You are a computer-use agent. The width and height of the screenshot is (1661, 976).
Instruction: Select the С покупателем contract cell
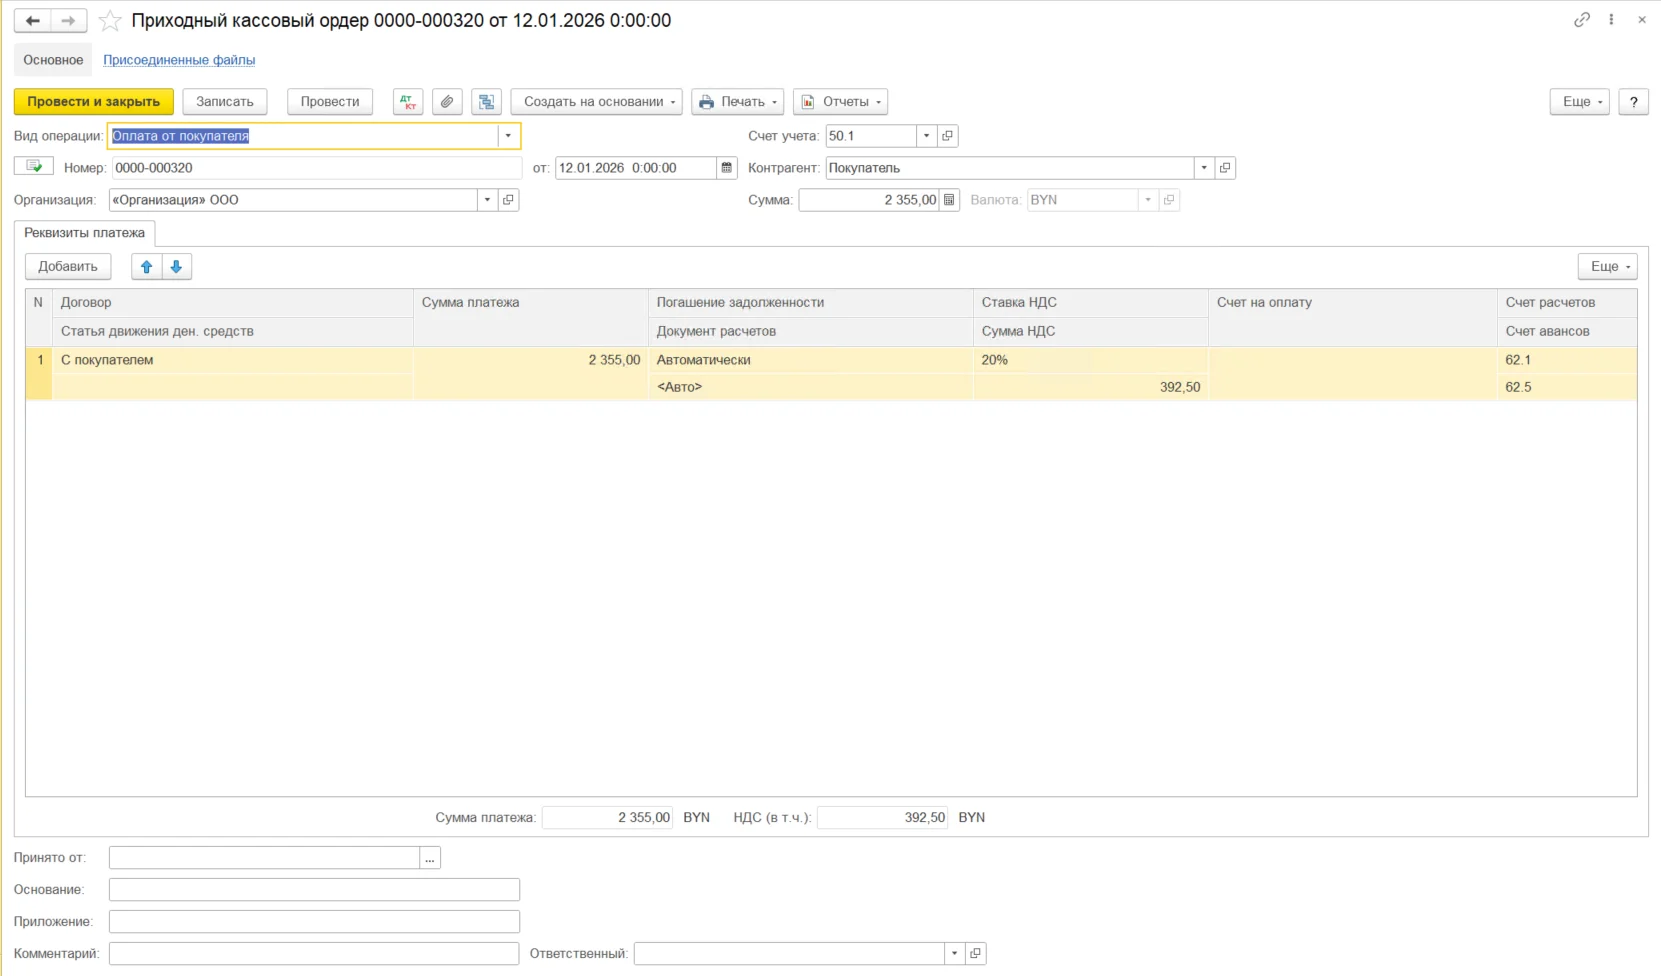tap(233, 360)
